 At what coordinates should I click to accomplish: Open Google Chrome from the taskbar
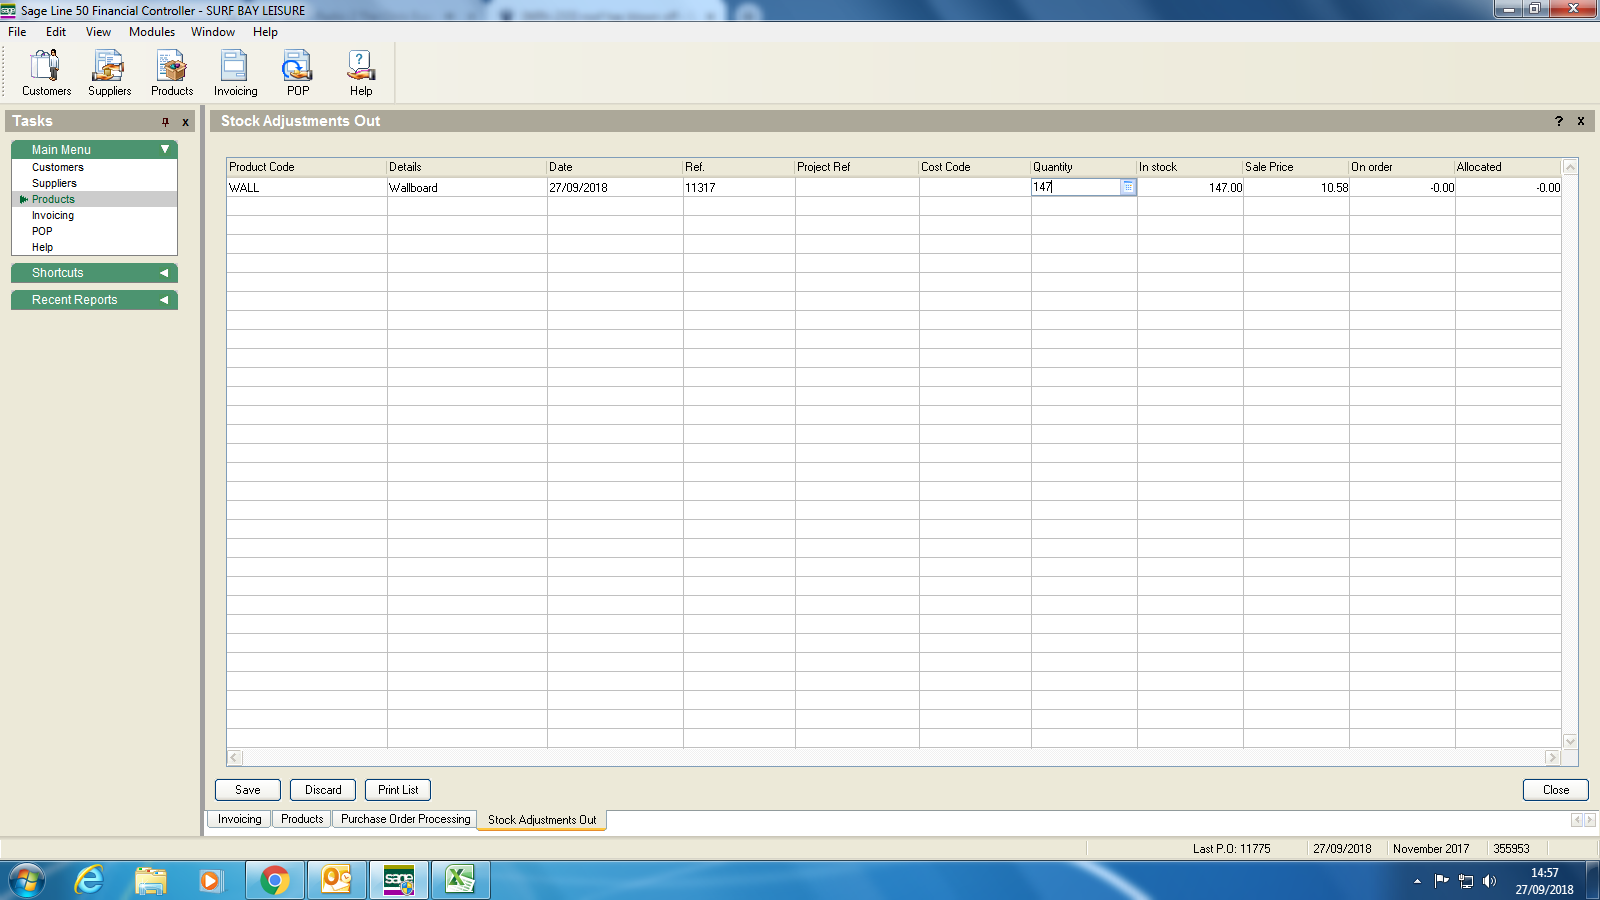coord(274,880)
